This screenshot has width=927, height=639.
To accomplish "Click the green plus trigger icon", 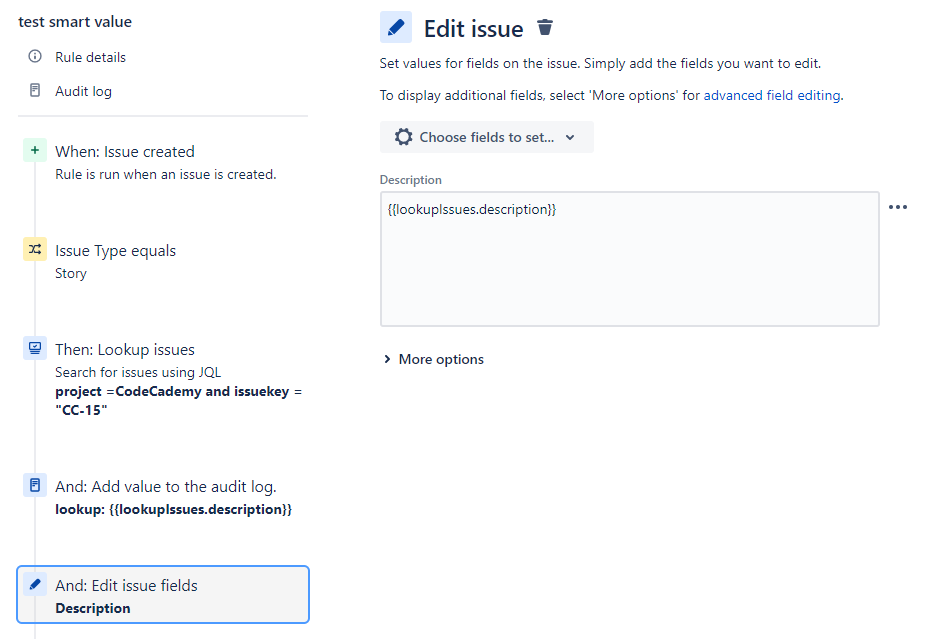I will [x=35, y=151].
